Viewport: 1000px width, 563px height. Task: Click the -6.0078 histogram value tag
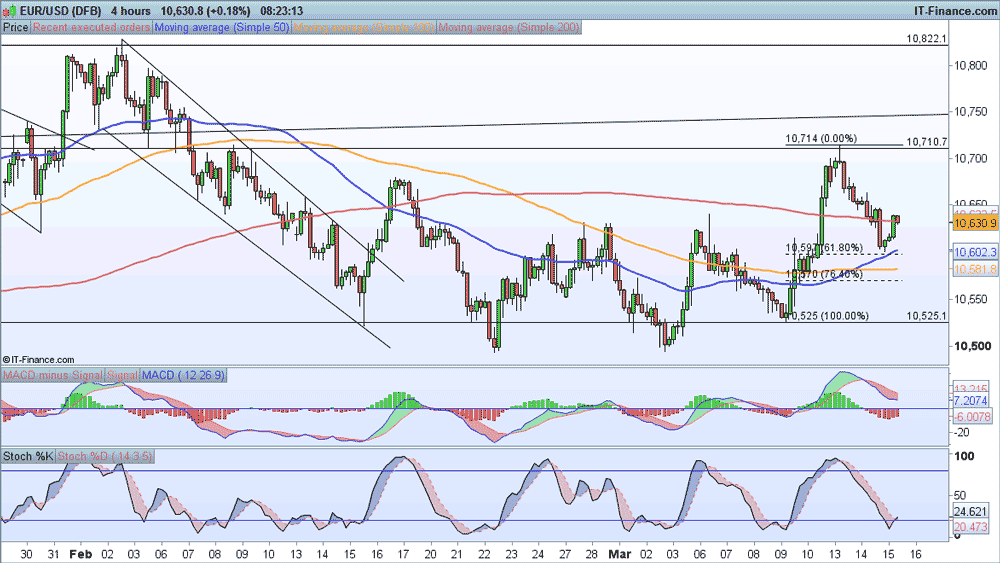point(972,417)
